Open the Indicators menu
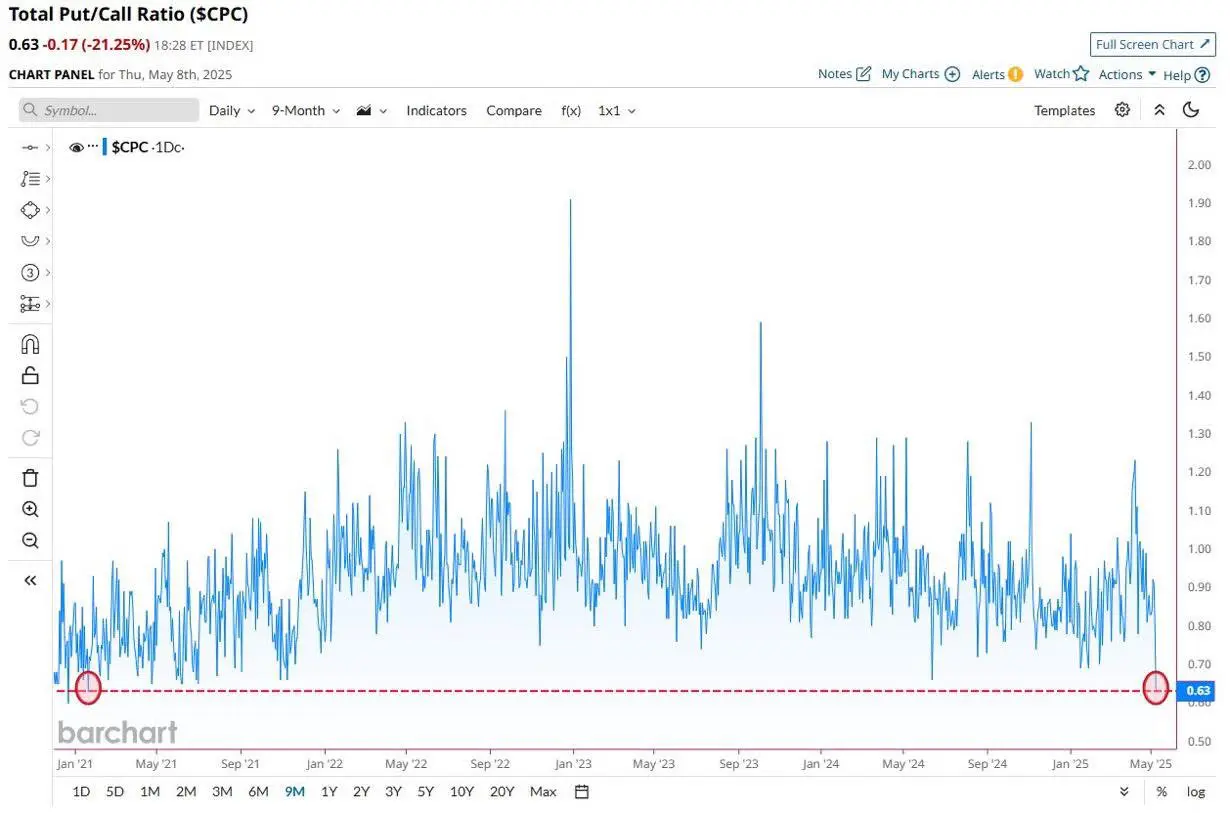This screenshot has height=813, width=1230. coord(436,111)
